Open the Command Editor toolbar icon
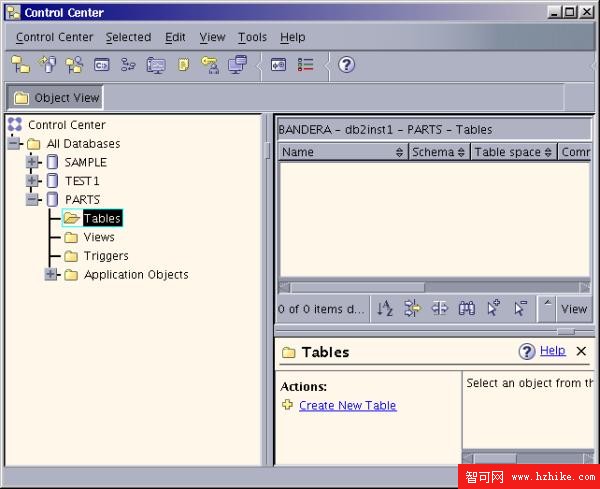Image resolution: width=600 pixels, height=489 pixels. [101, 65]
